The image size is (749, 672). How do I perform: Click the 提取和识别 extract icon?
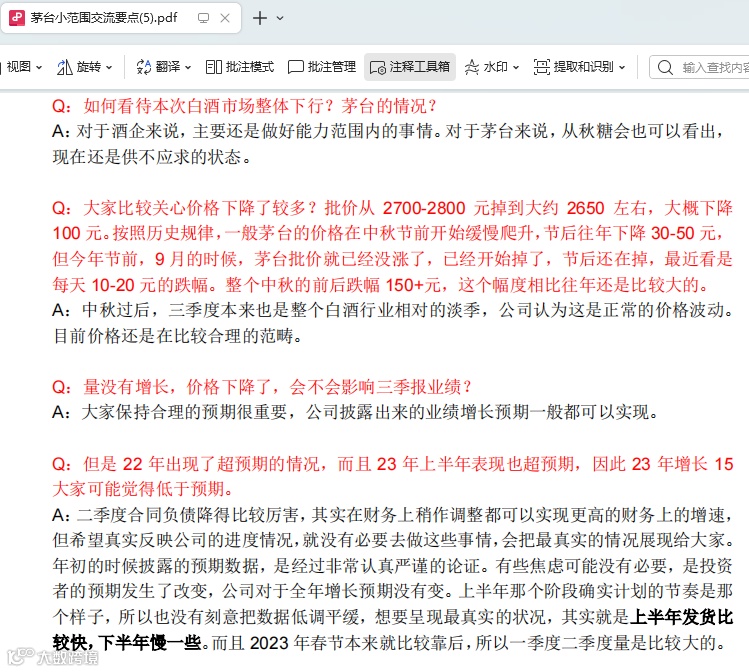542,67
